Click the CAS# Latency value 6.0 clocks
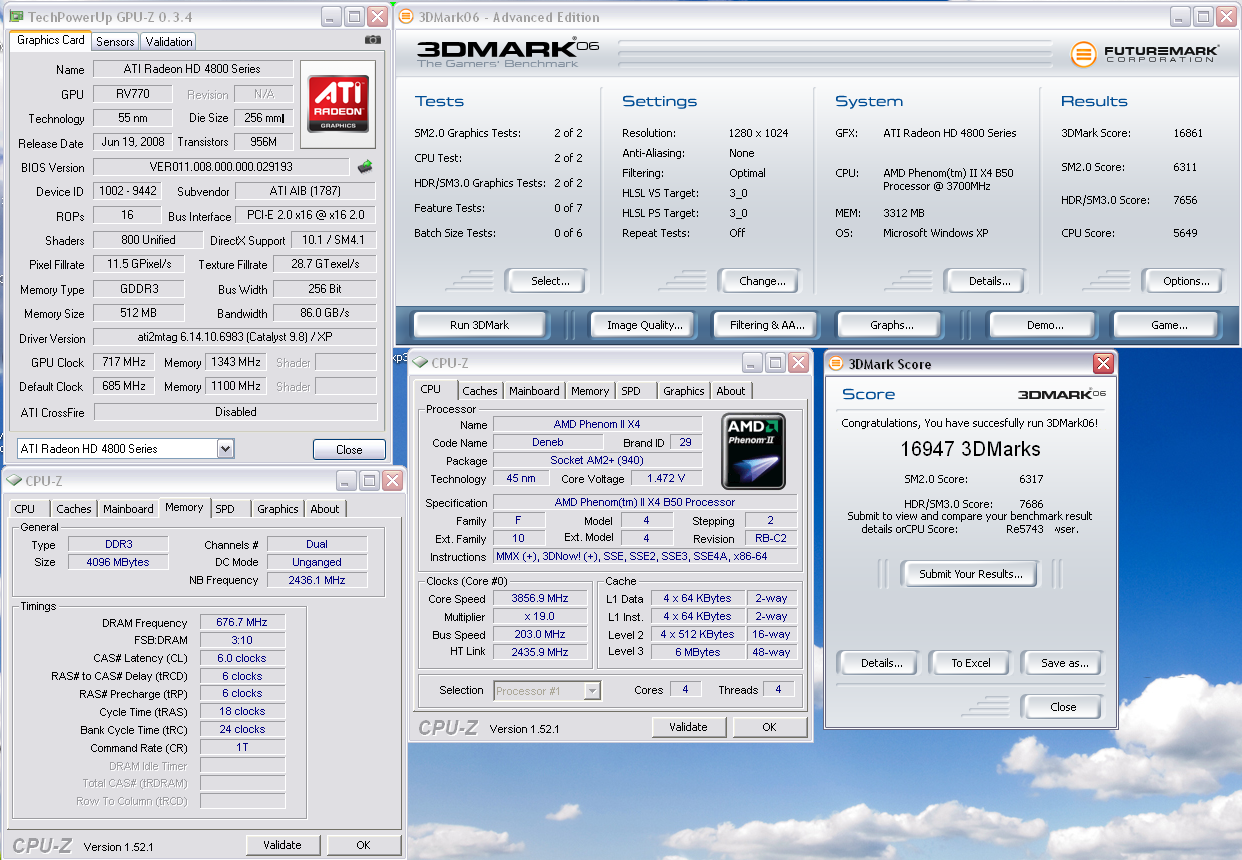The height and width of the screenshot is (860, 1242). click(242, 658)
